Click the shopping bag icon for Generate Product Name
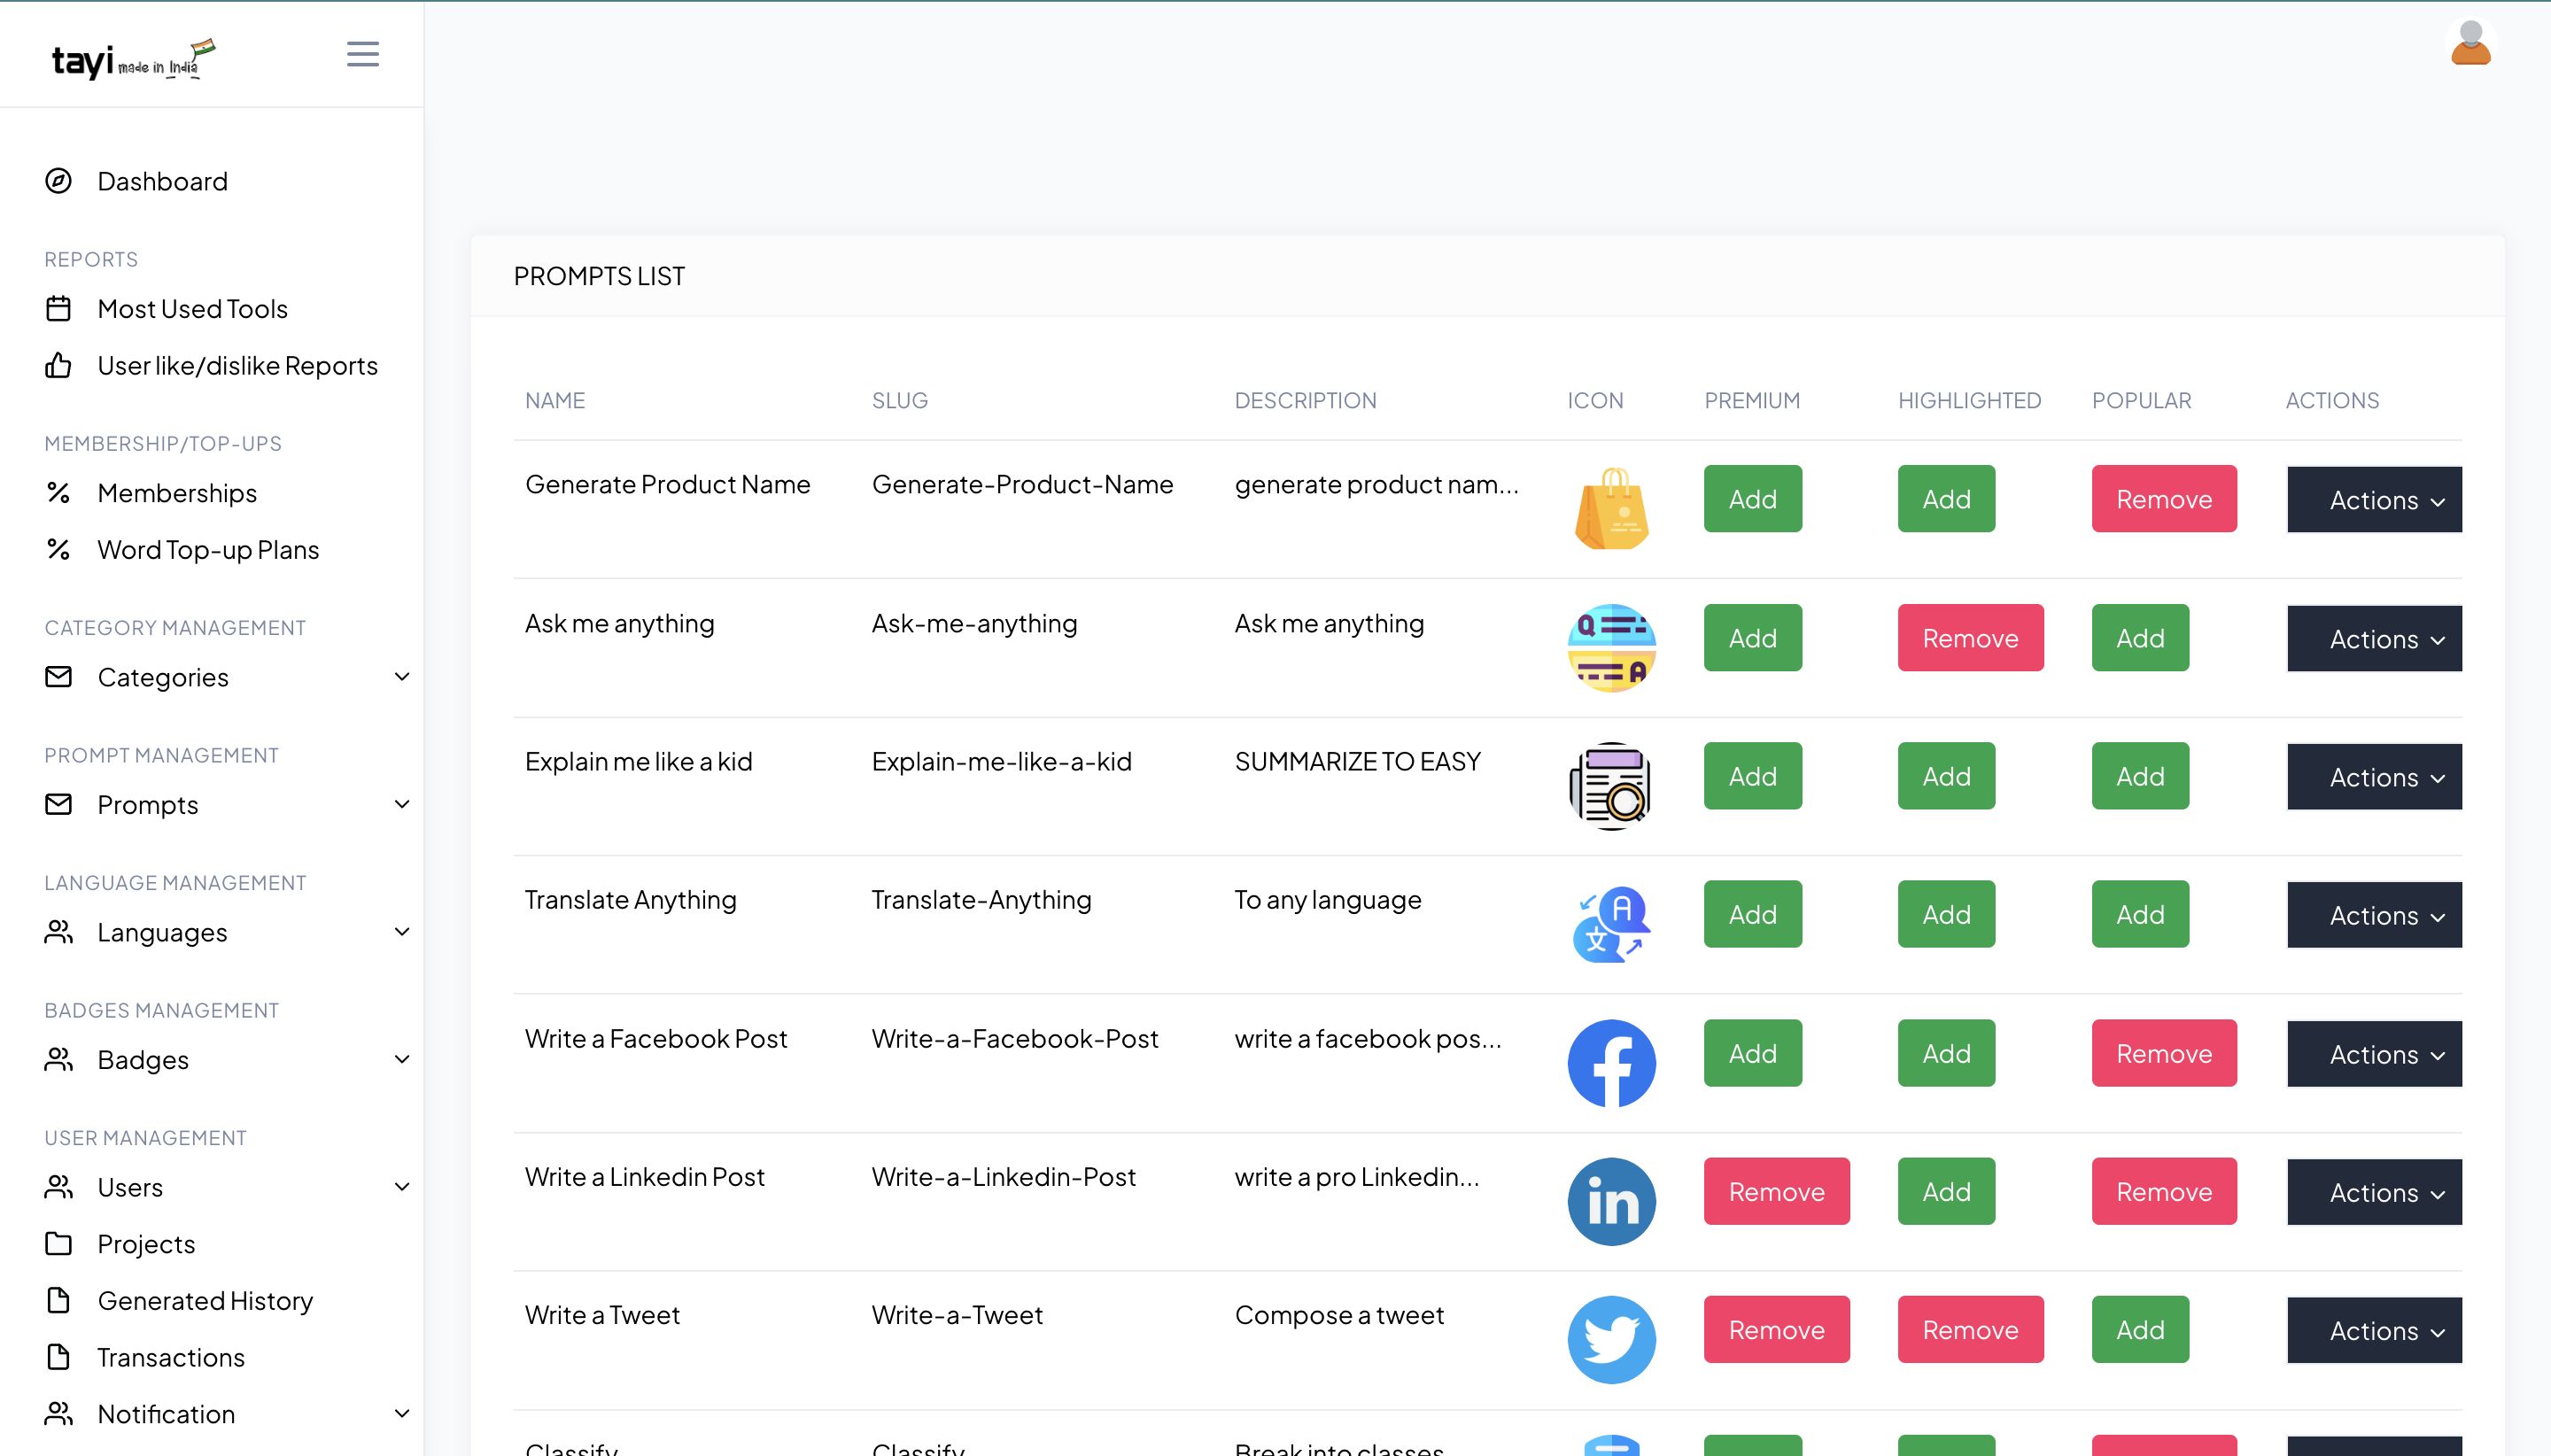 coord(1611,508)
